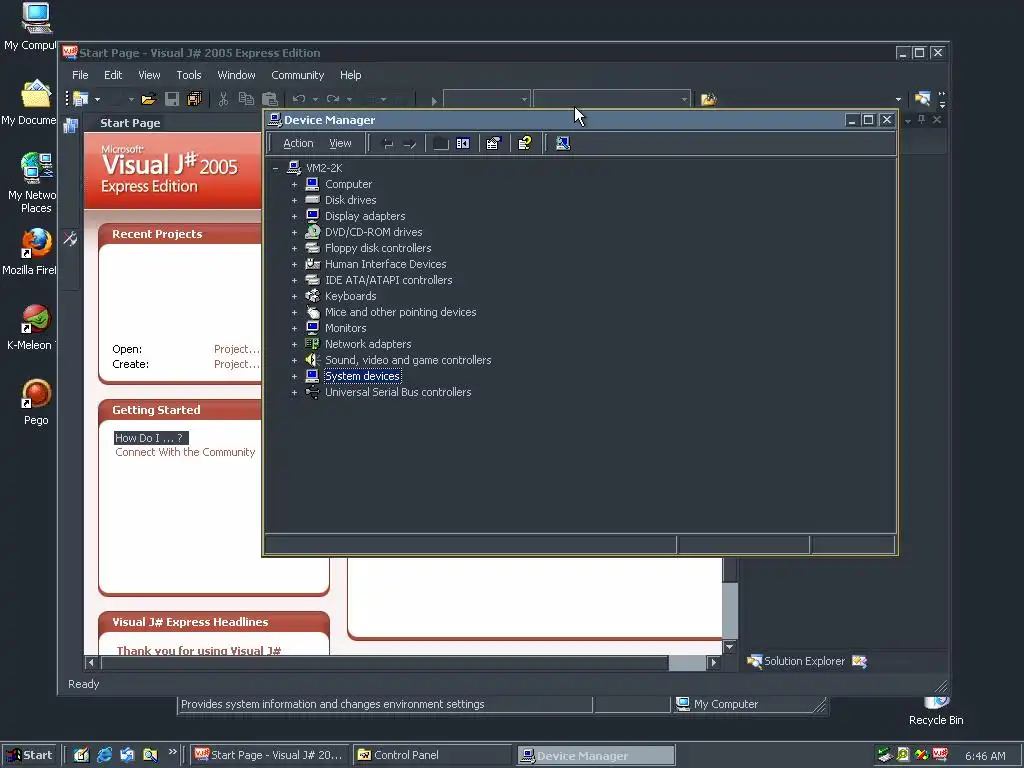Image resolution: width=1024 pixels, height=768 pixels.
Task: Open the View menu in Device Manager
Action: click(x=340, y=143)
